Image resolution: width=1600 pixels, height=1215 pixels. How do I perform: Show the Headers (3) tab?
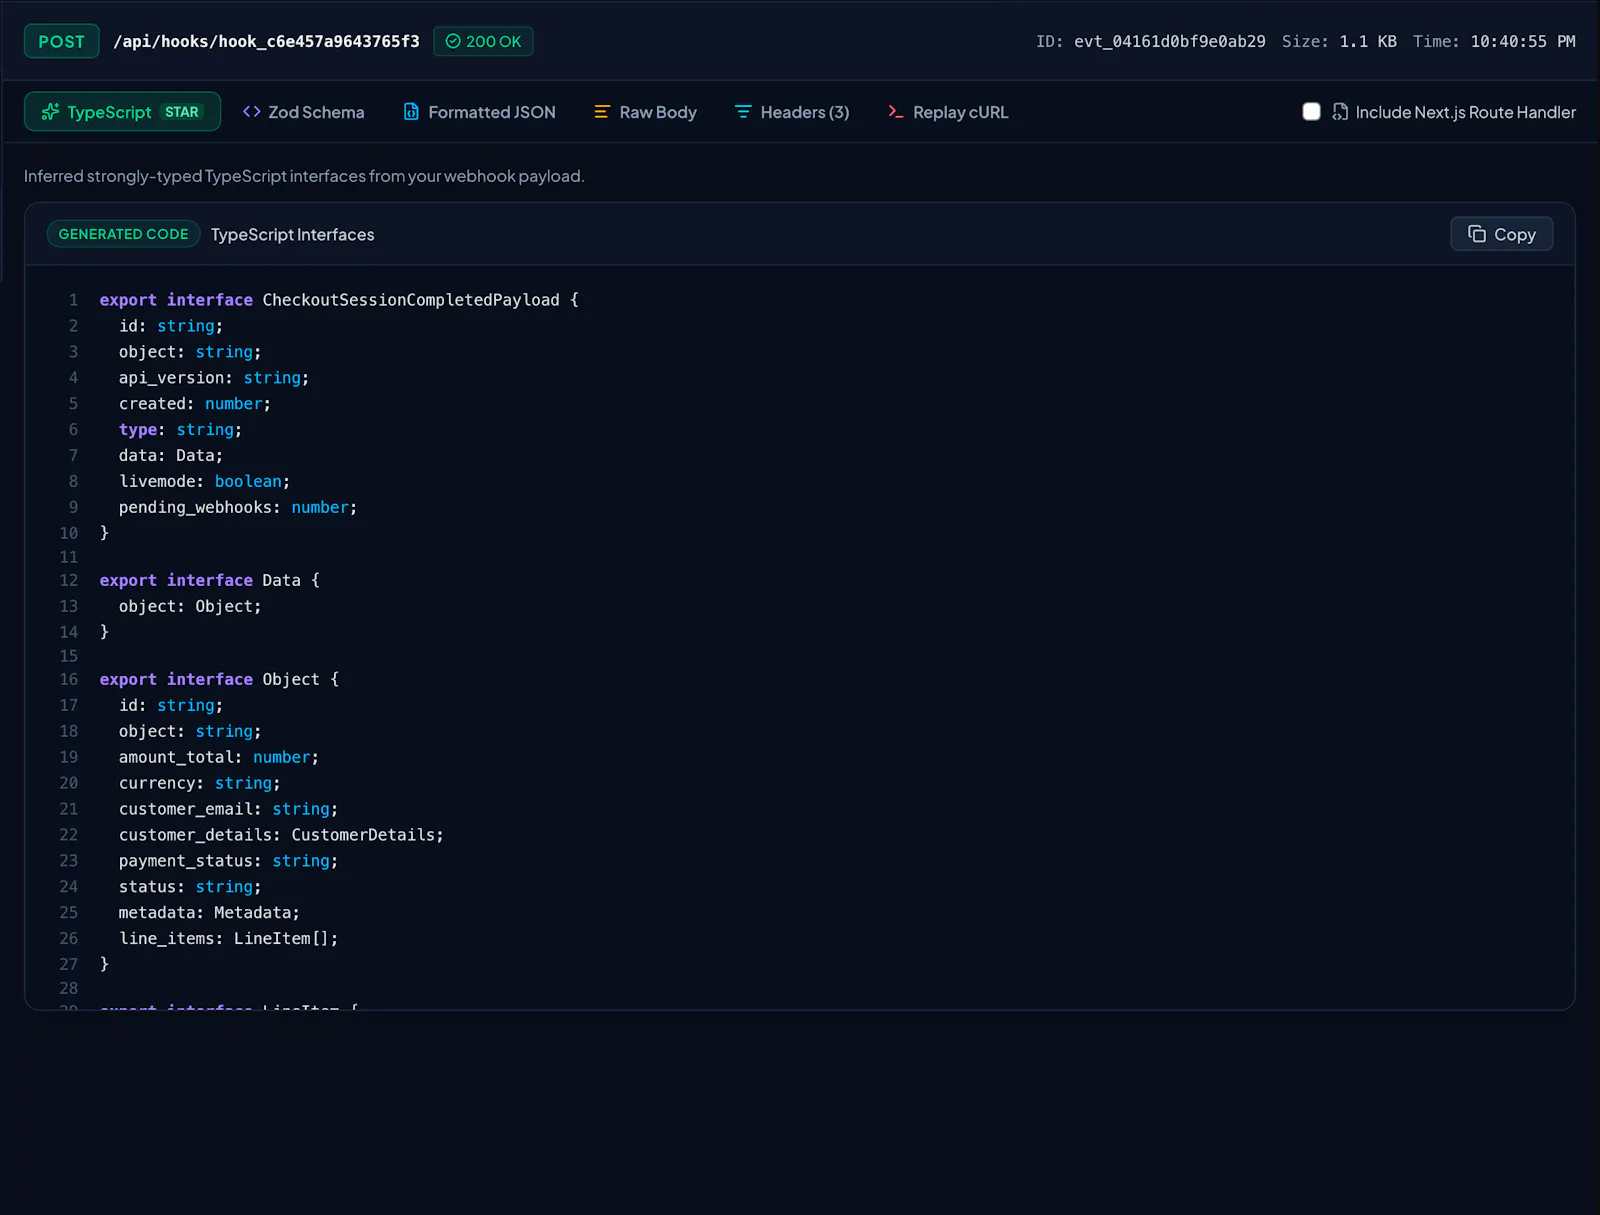tap(792, 112)
